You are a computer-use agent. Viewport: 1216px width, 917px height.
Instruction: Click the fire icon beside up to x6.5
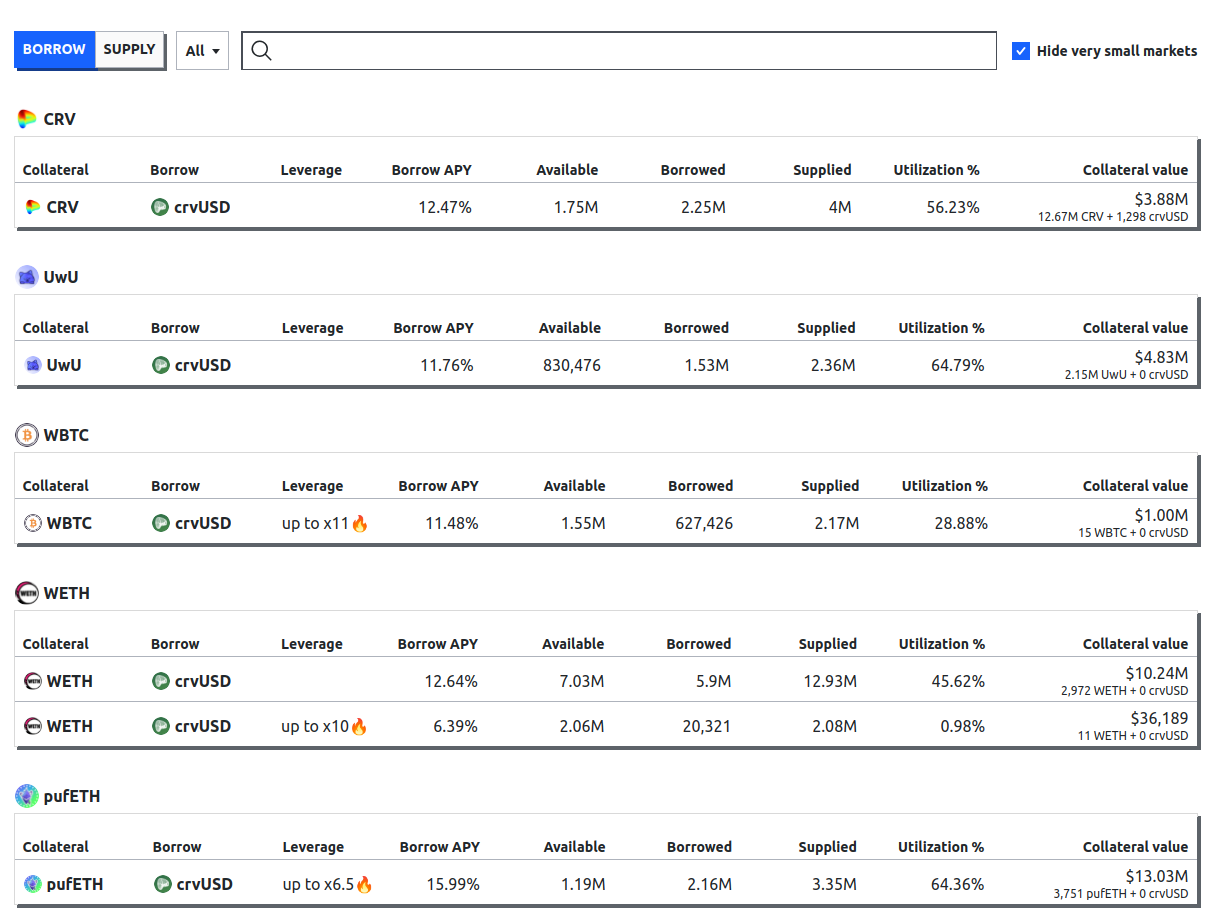tap(364, 884)
